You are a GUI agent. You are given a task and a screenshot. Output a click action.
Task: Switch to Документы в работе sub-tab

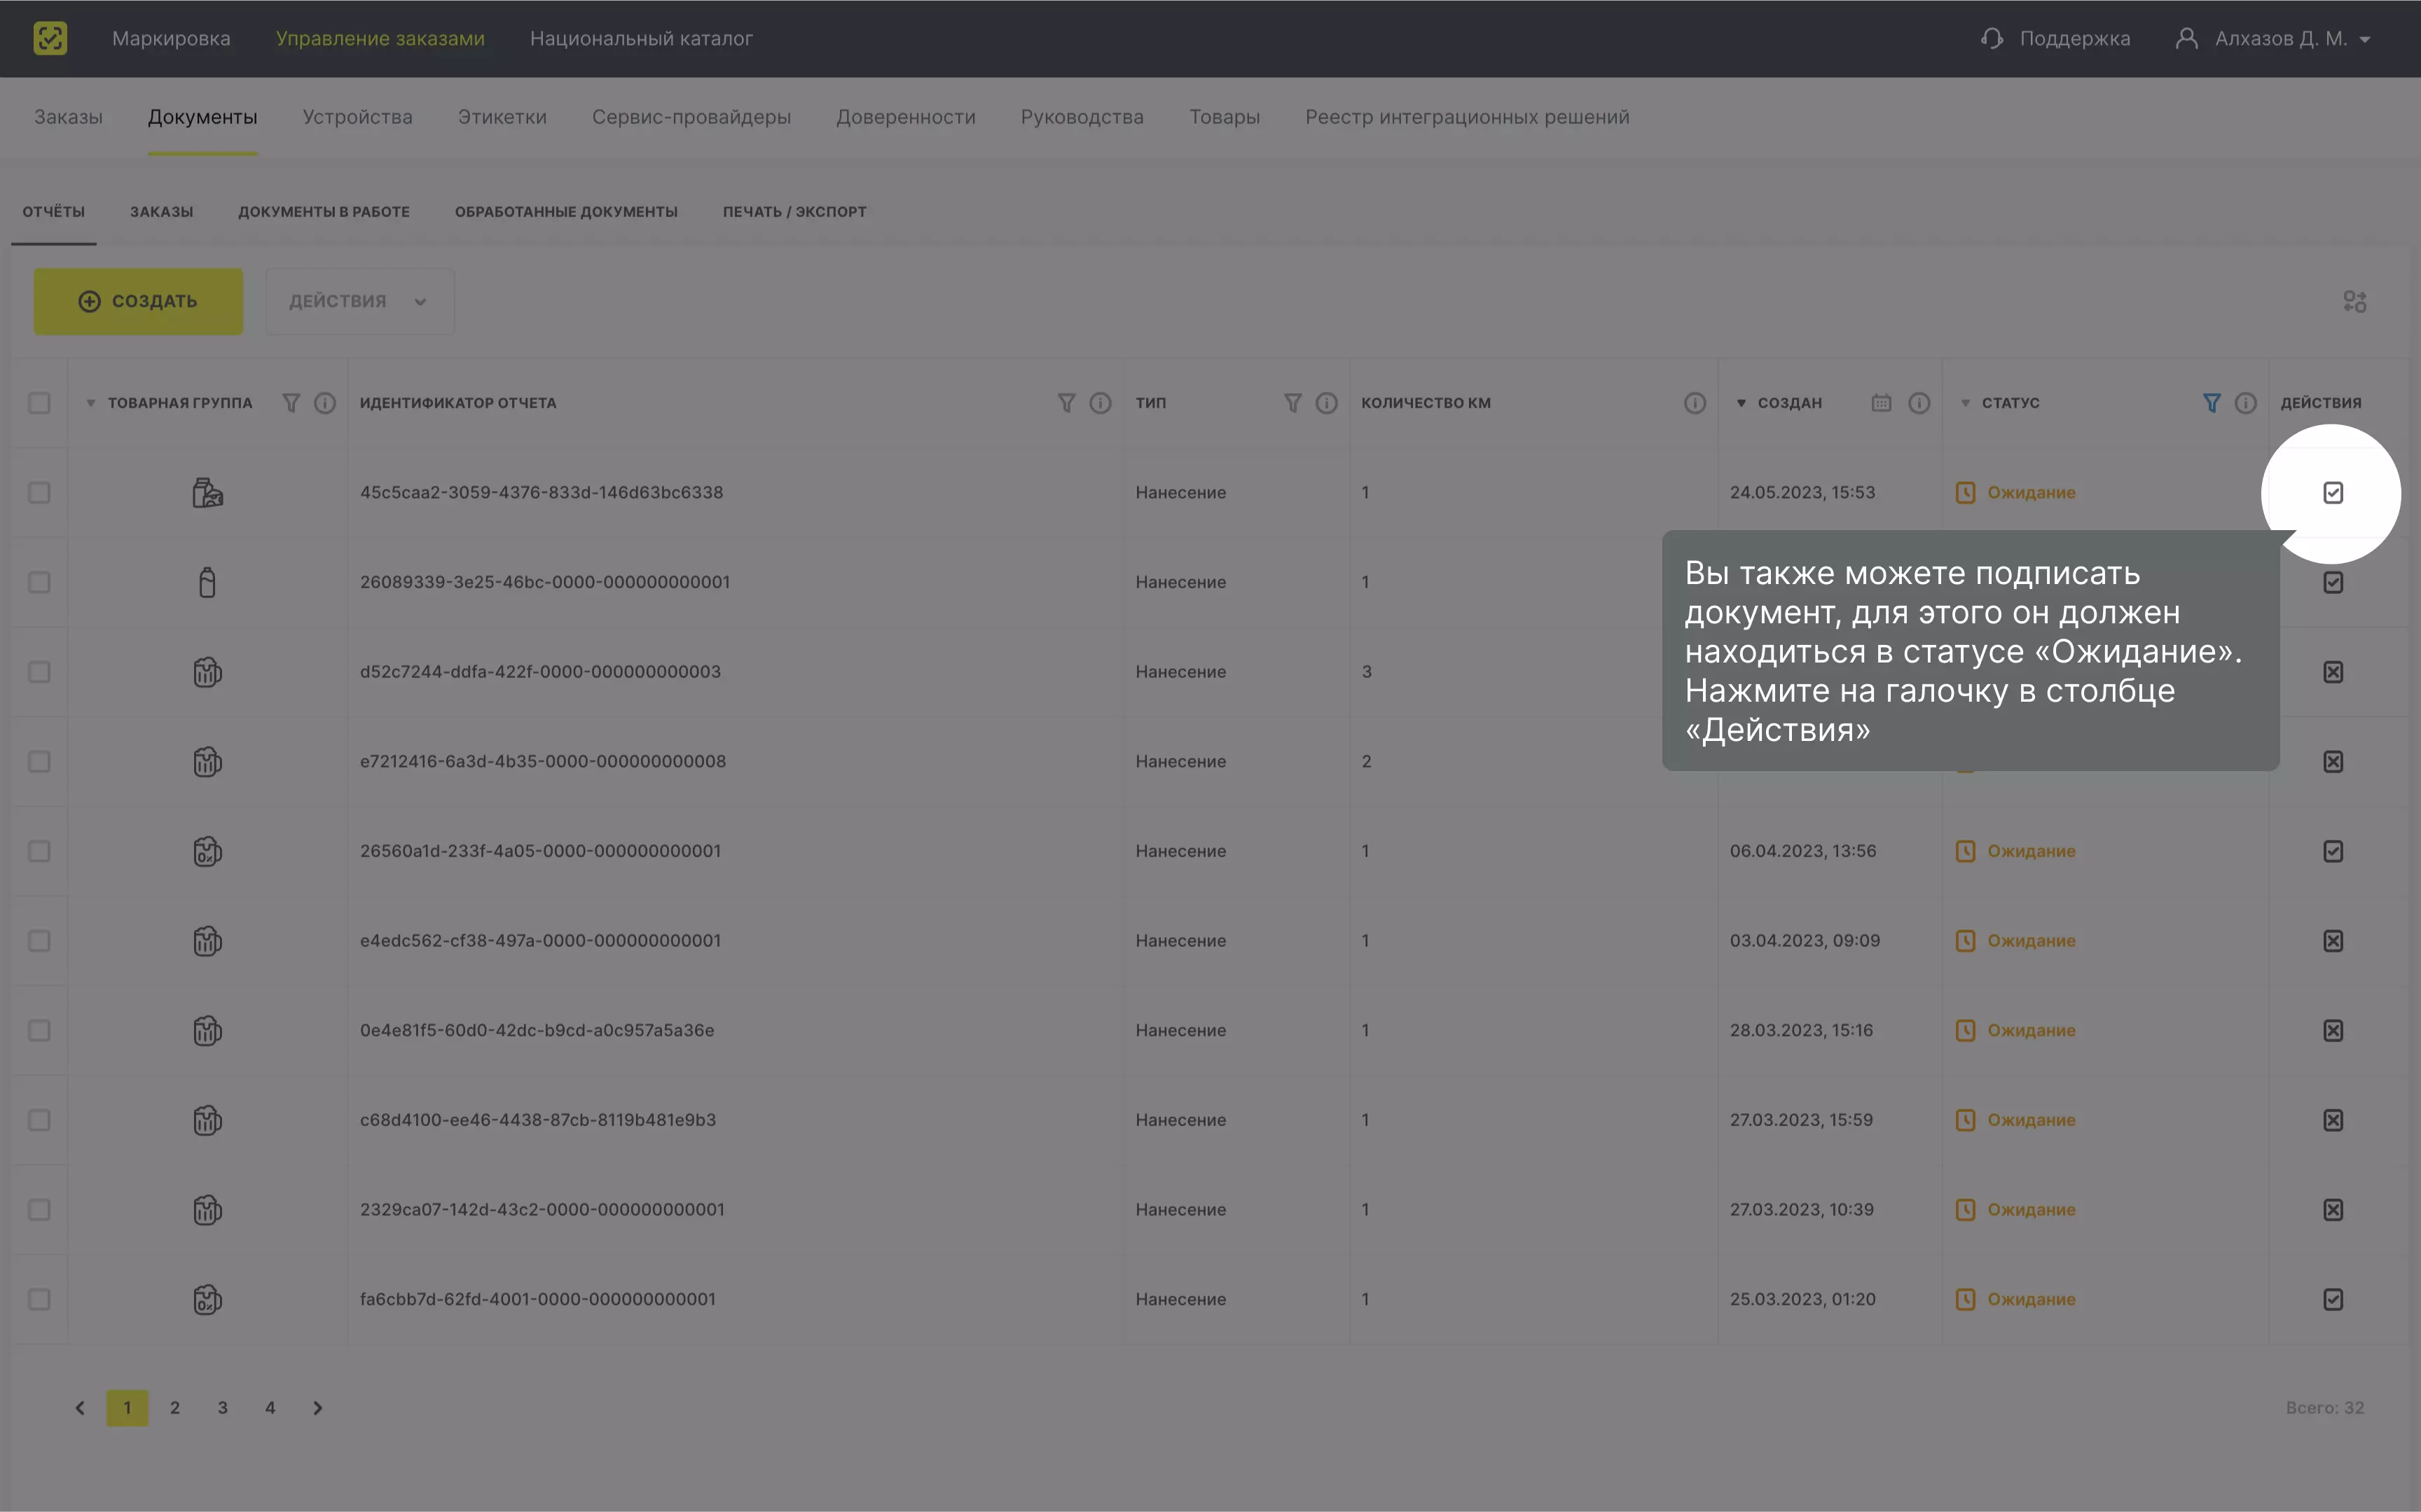click(x=324, y=212)
